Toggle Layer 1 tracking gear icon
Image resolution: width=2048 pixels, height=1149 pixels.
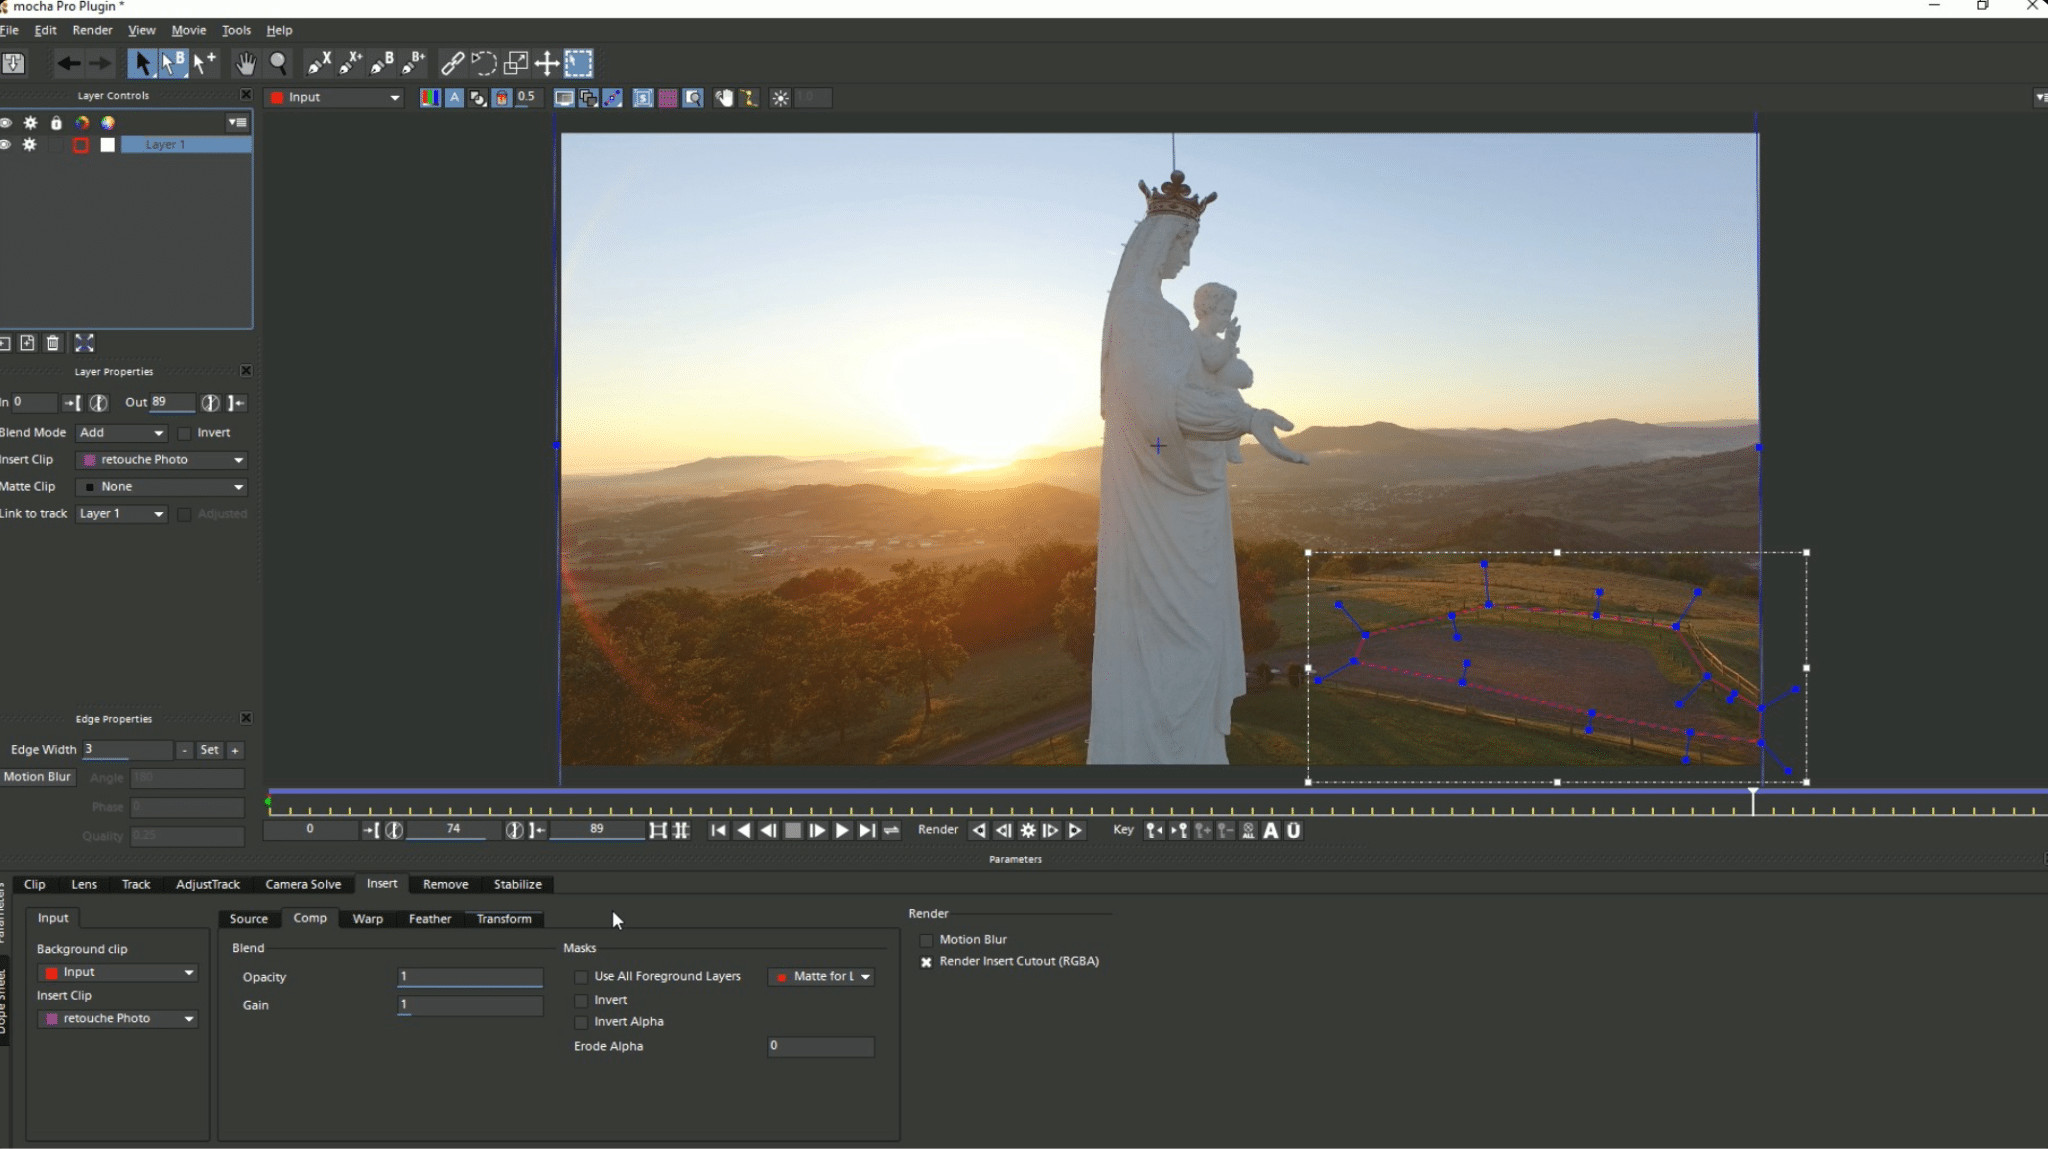(30, 145)
